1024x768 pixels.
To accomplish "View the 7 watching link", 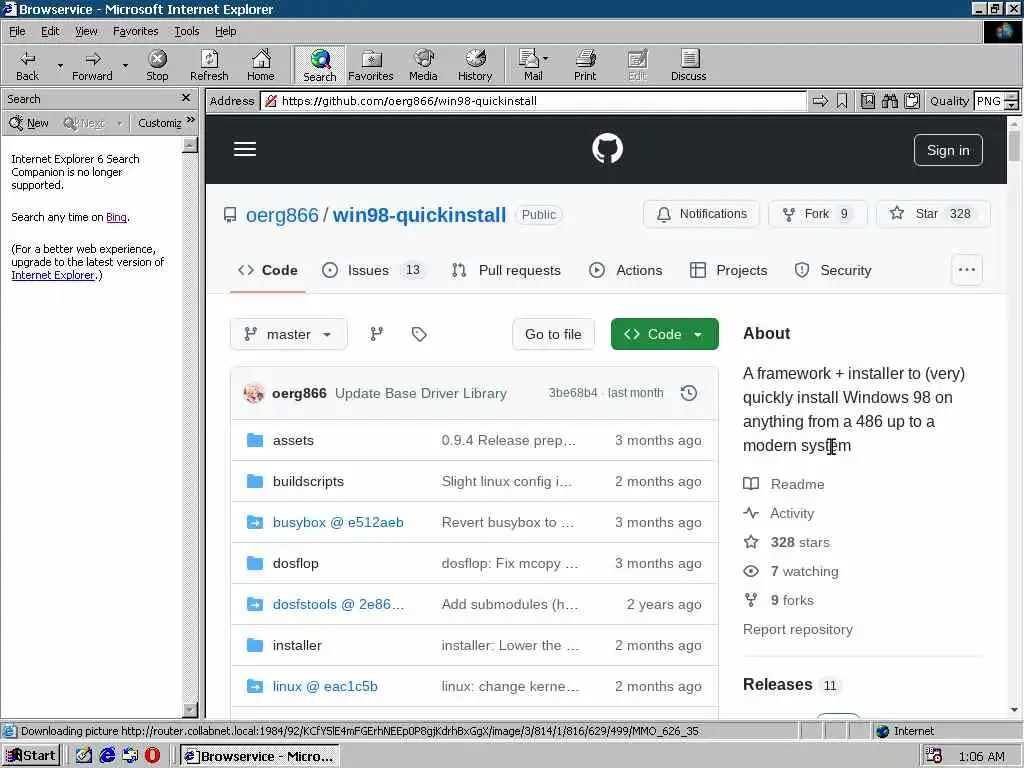I will pyautogui.click(x=805, y=571).
